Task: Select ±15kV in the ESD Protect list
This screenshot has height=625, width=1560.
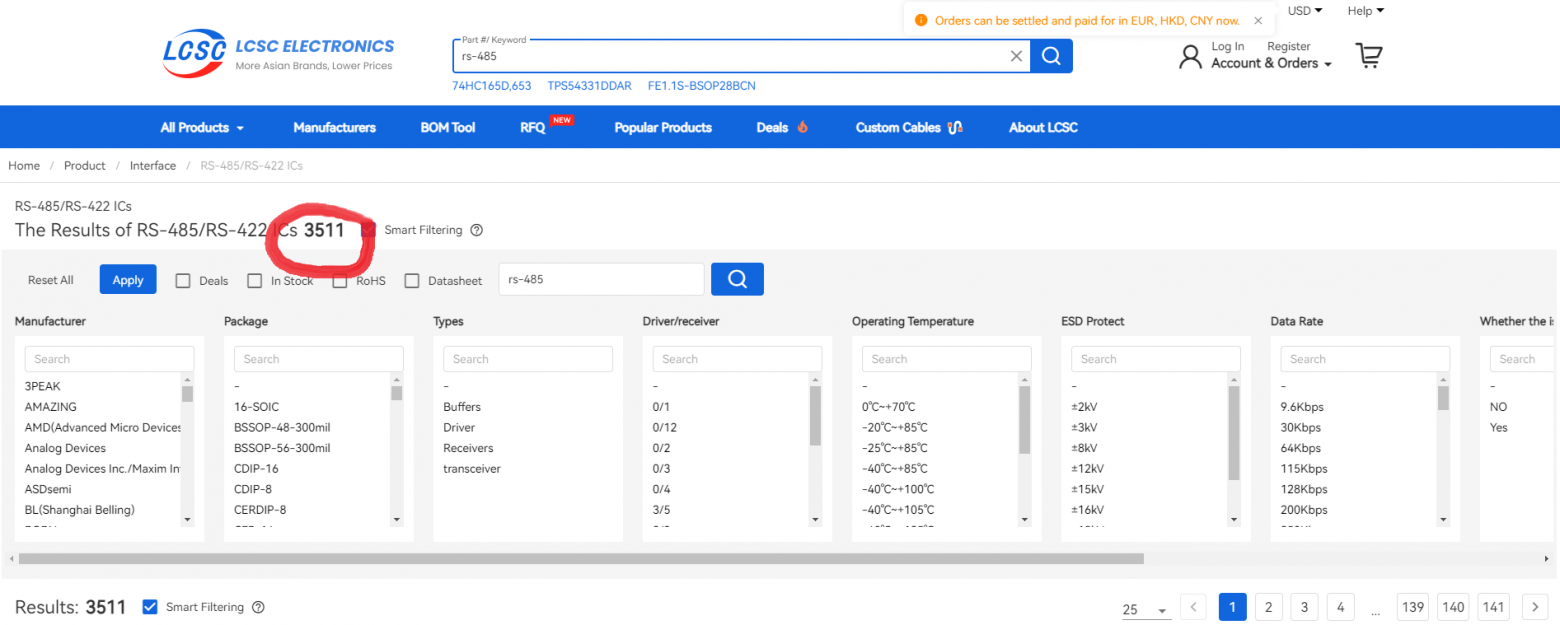Action: [x=1088, y=489]
